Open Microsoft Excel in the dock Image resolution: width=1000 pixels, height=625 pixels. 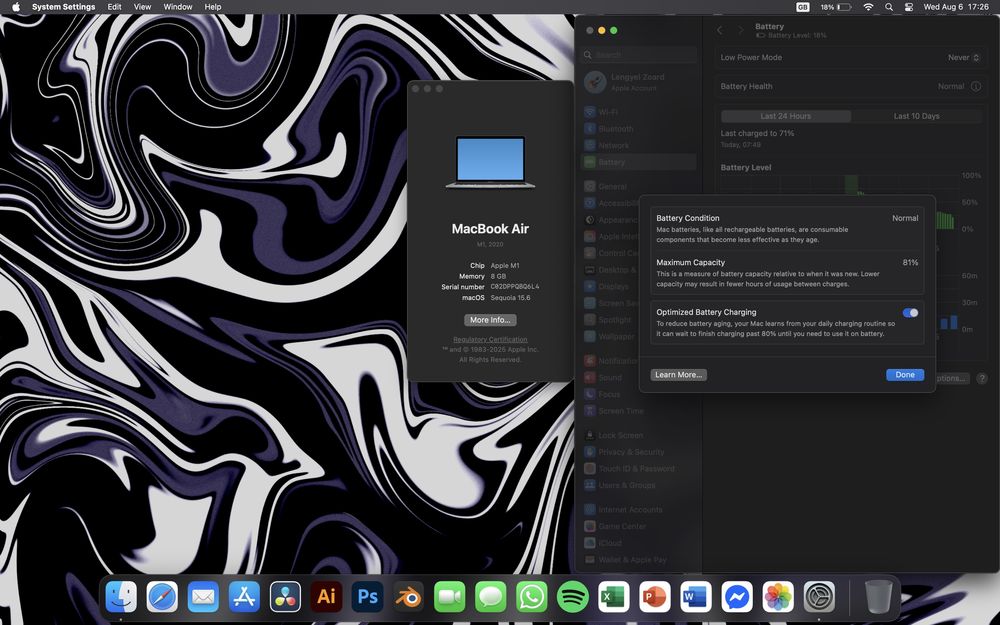pos(614,597)
